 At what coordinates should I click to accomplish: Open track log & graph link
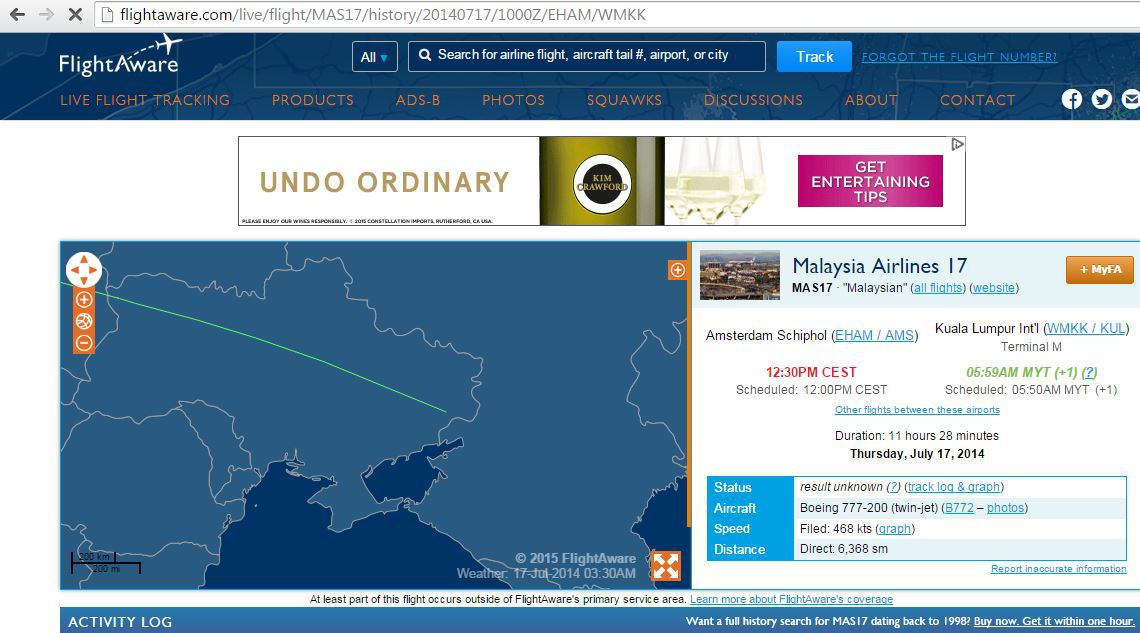coord(954,487)
